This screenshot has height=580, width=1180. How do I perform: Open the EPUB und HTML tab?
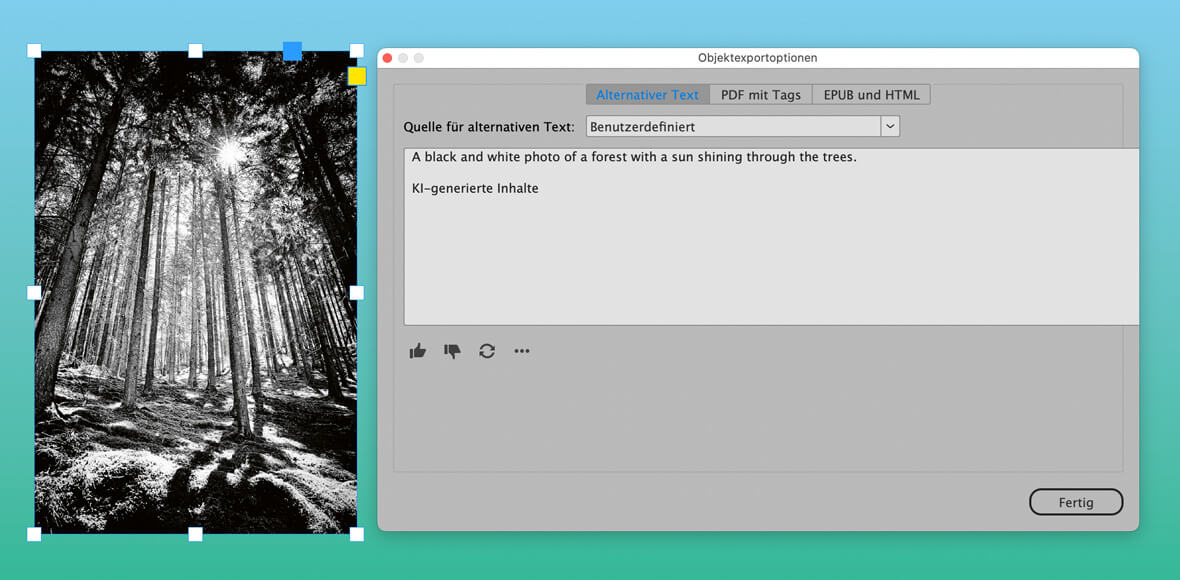click(x=870, y=93)
